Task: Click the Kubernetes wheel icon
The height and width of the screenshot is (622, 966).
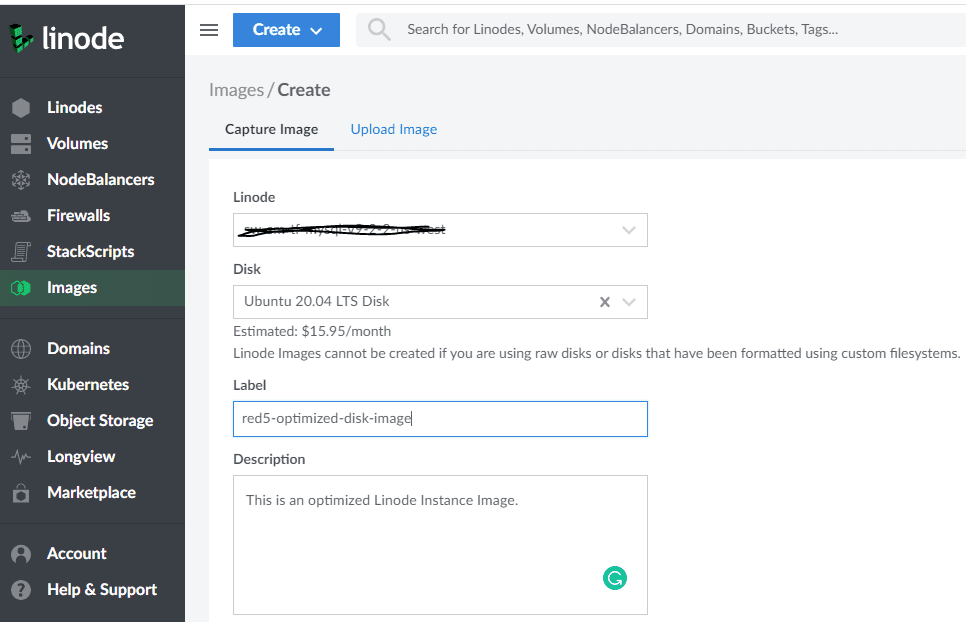Action: (x=21, y=385)
